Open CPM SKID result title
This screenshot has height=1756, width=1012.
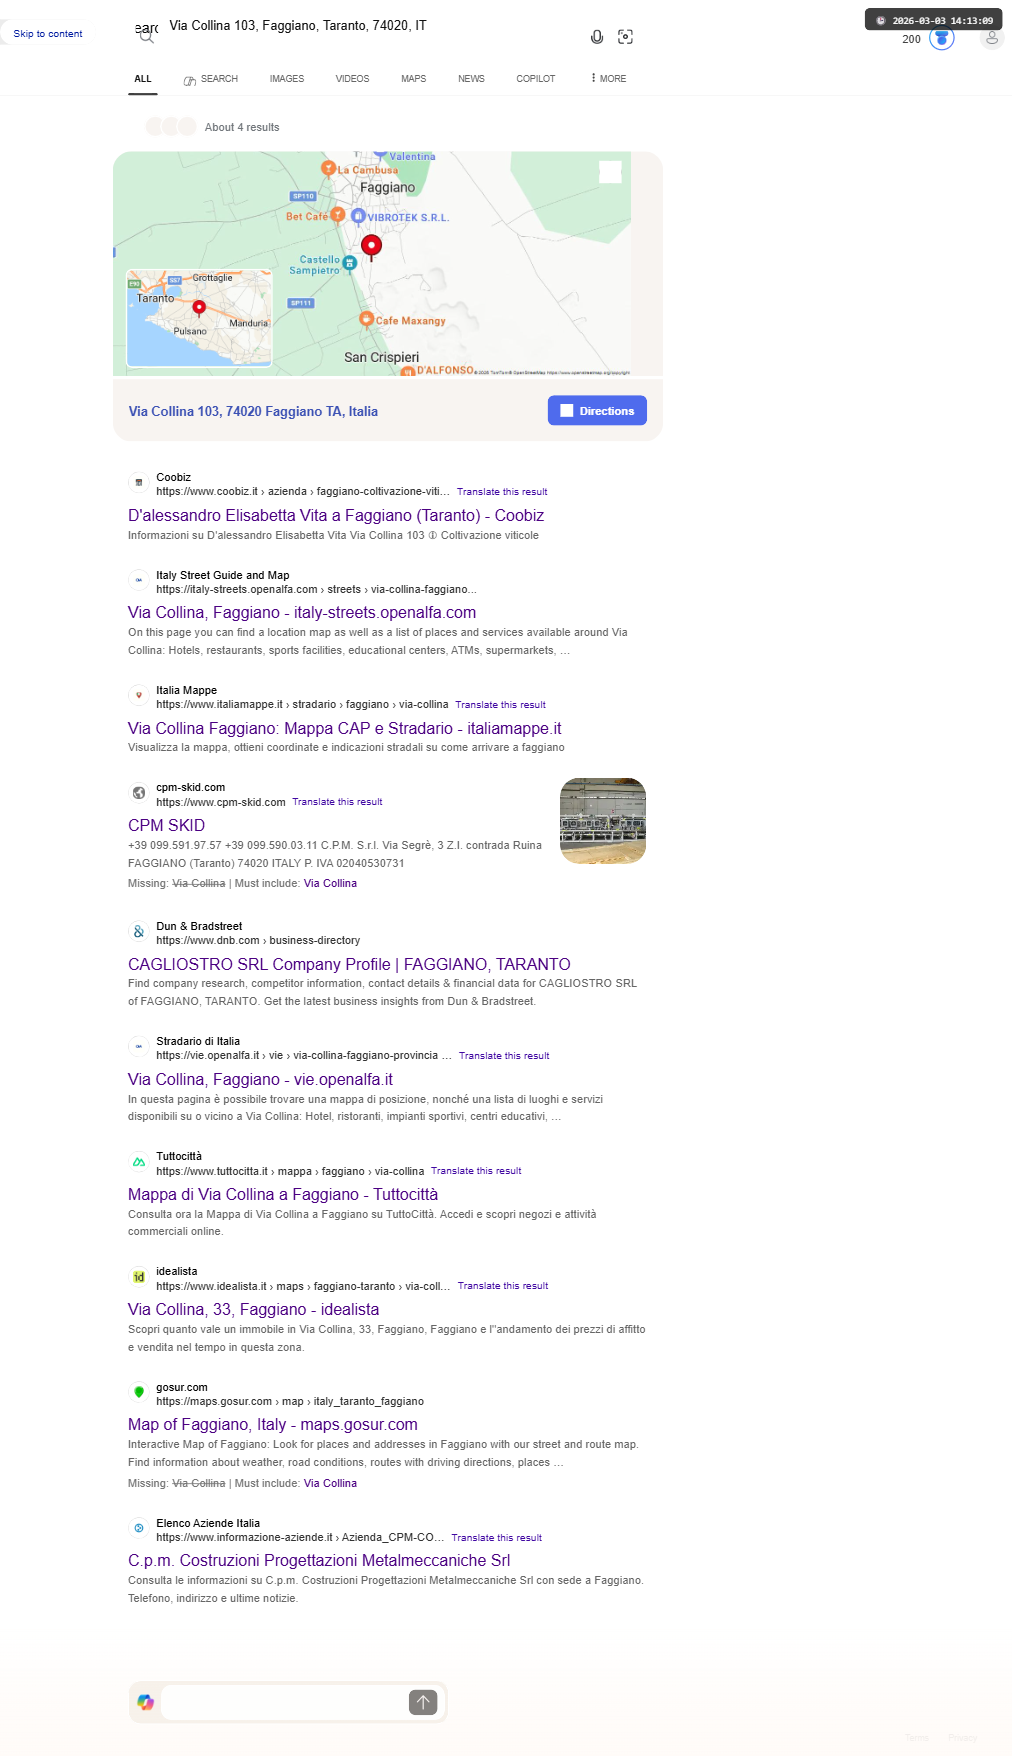tap(166, 826)
